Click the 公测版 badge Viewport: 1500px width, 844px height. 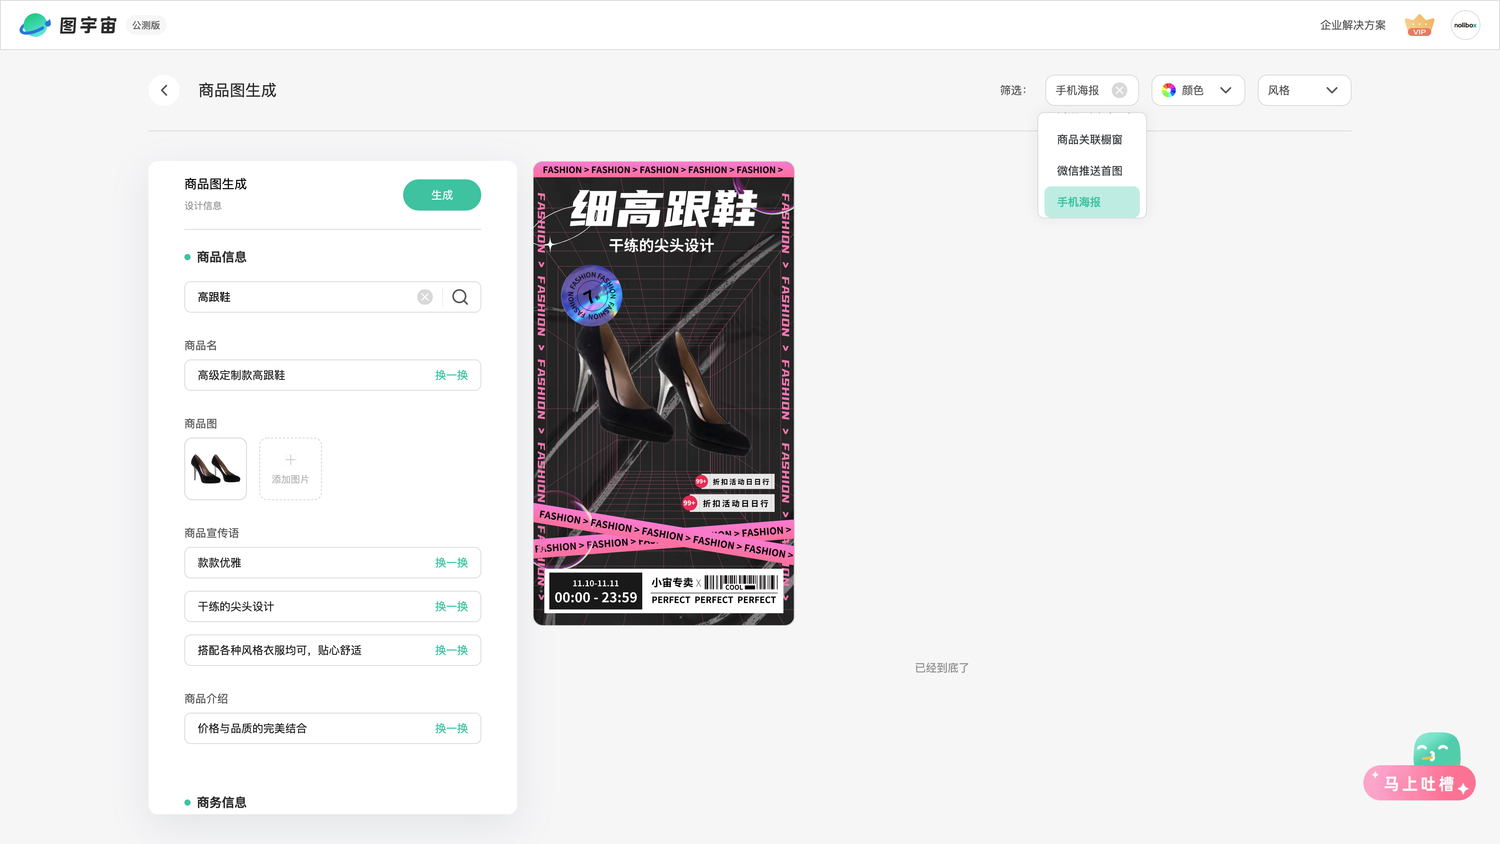tap(146, 25)
